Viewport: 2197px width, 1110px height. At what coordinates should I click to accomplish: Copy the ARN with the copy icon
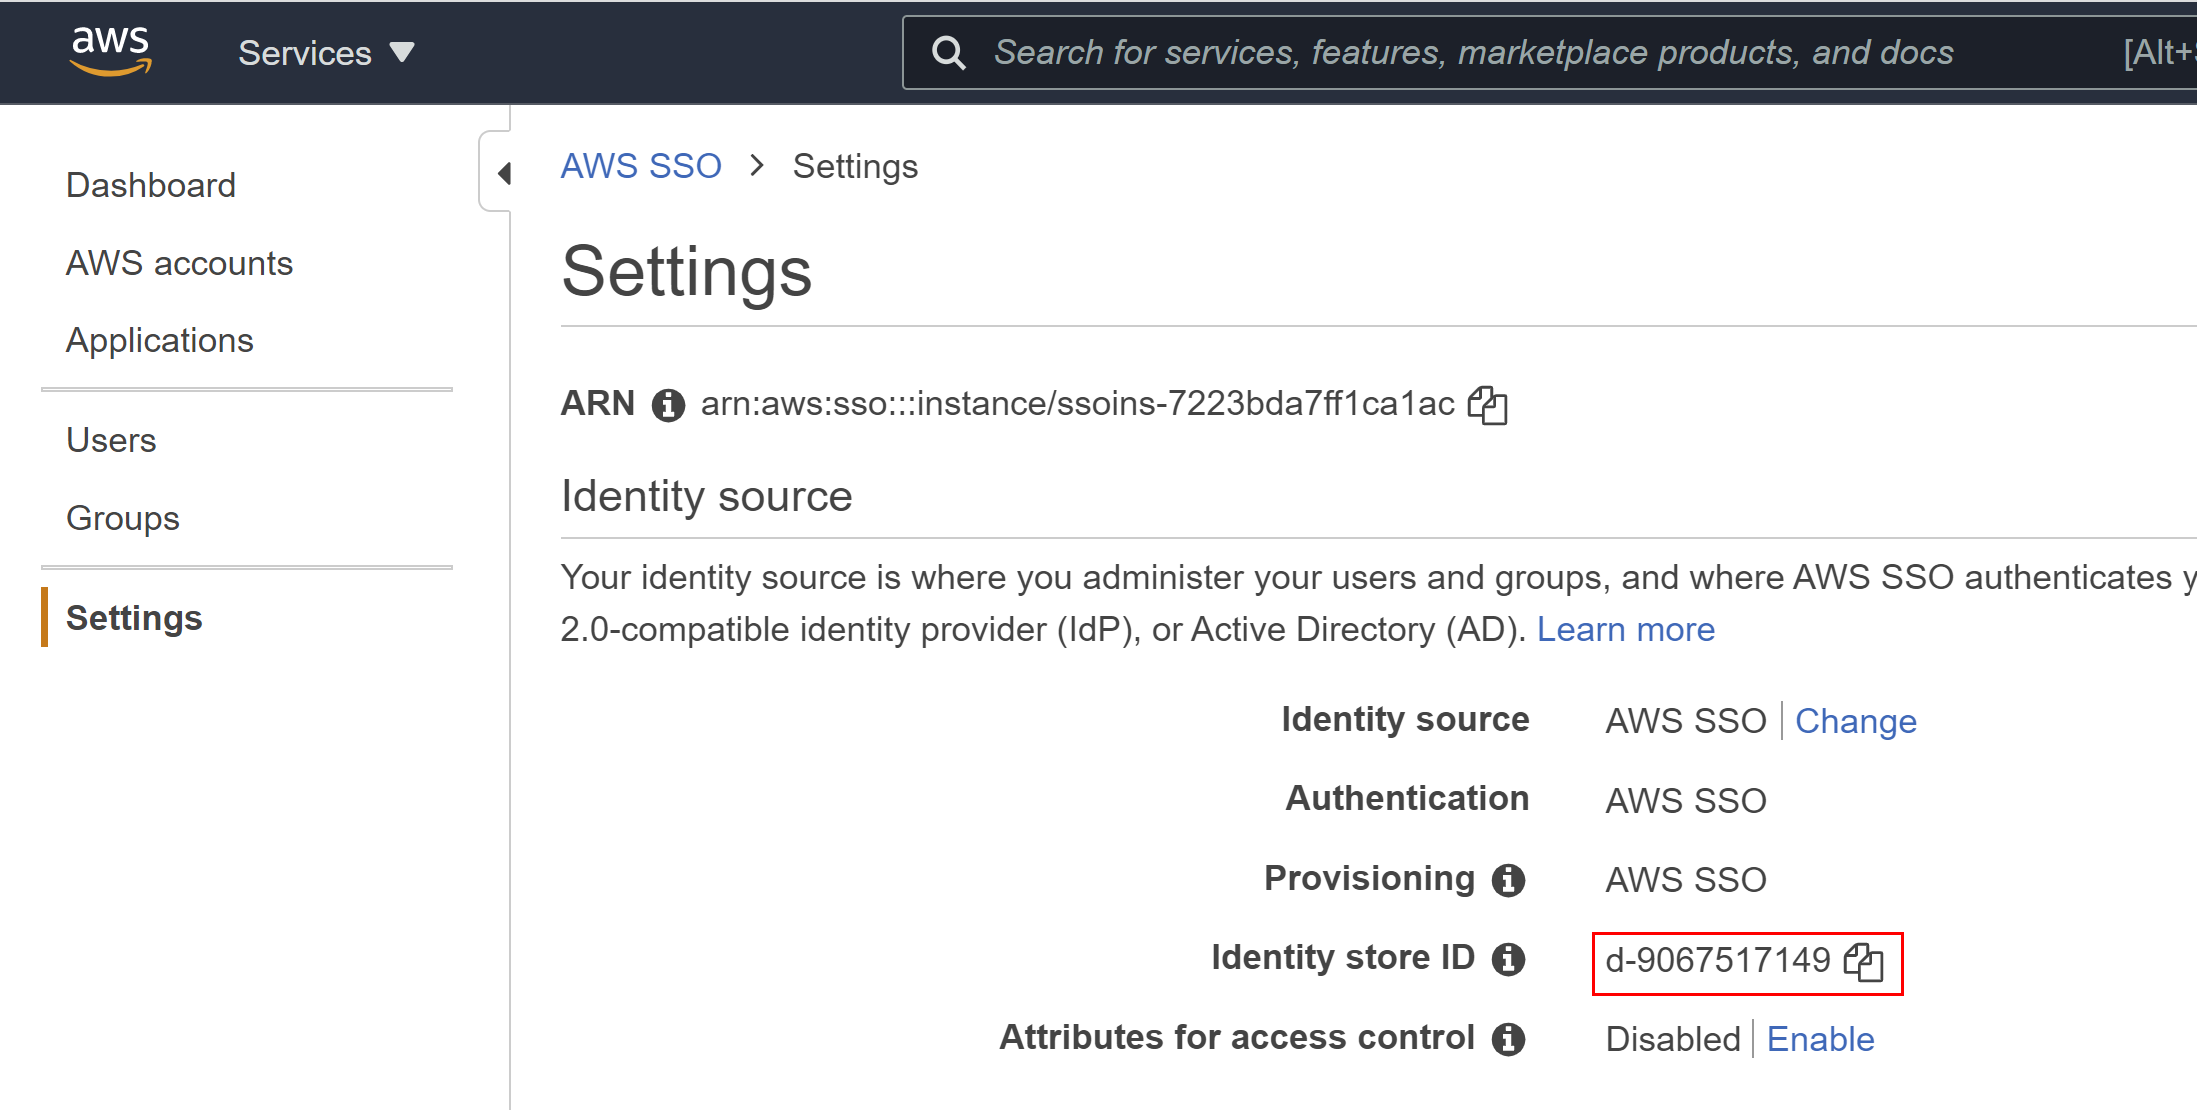point(1487,405)
